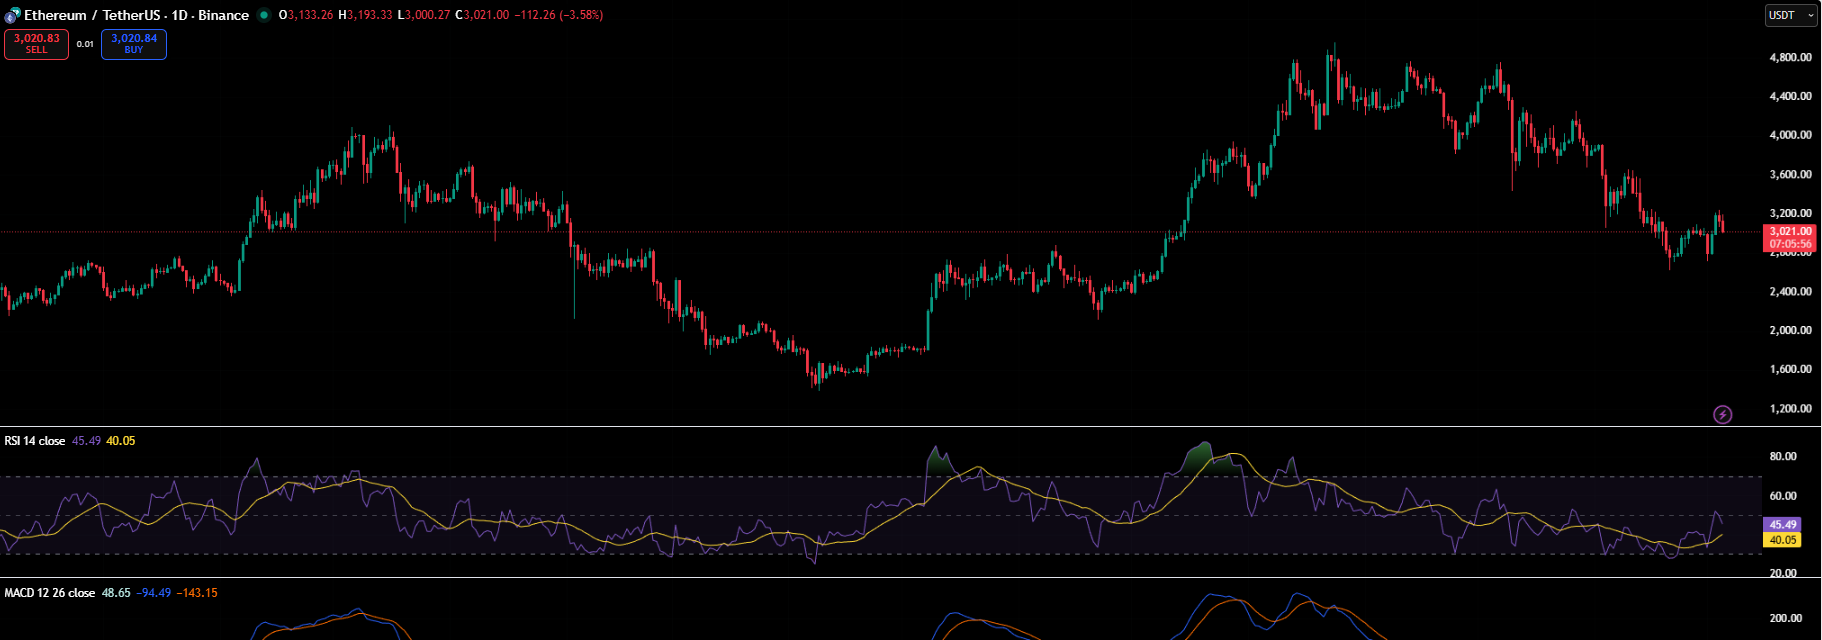Viewport: 1822px width, 640px height.
Task: Click the 3,200.00 price axis label
Action: [1790, 213]
